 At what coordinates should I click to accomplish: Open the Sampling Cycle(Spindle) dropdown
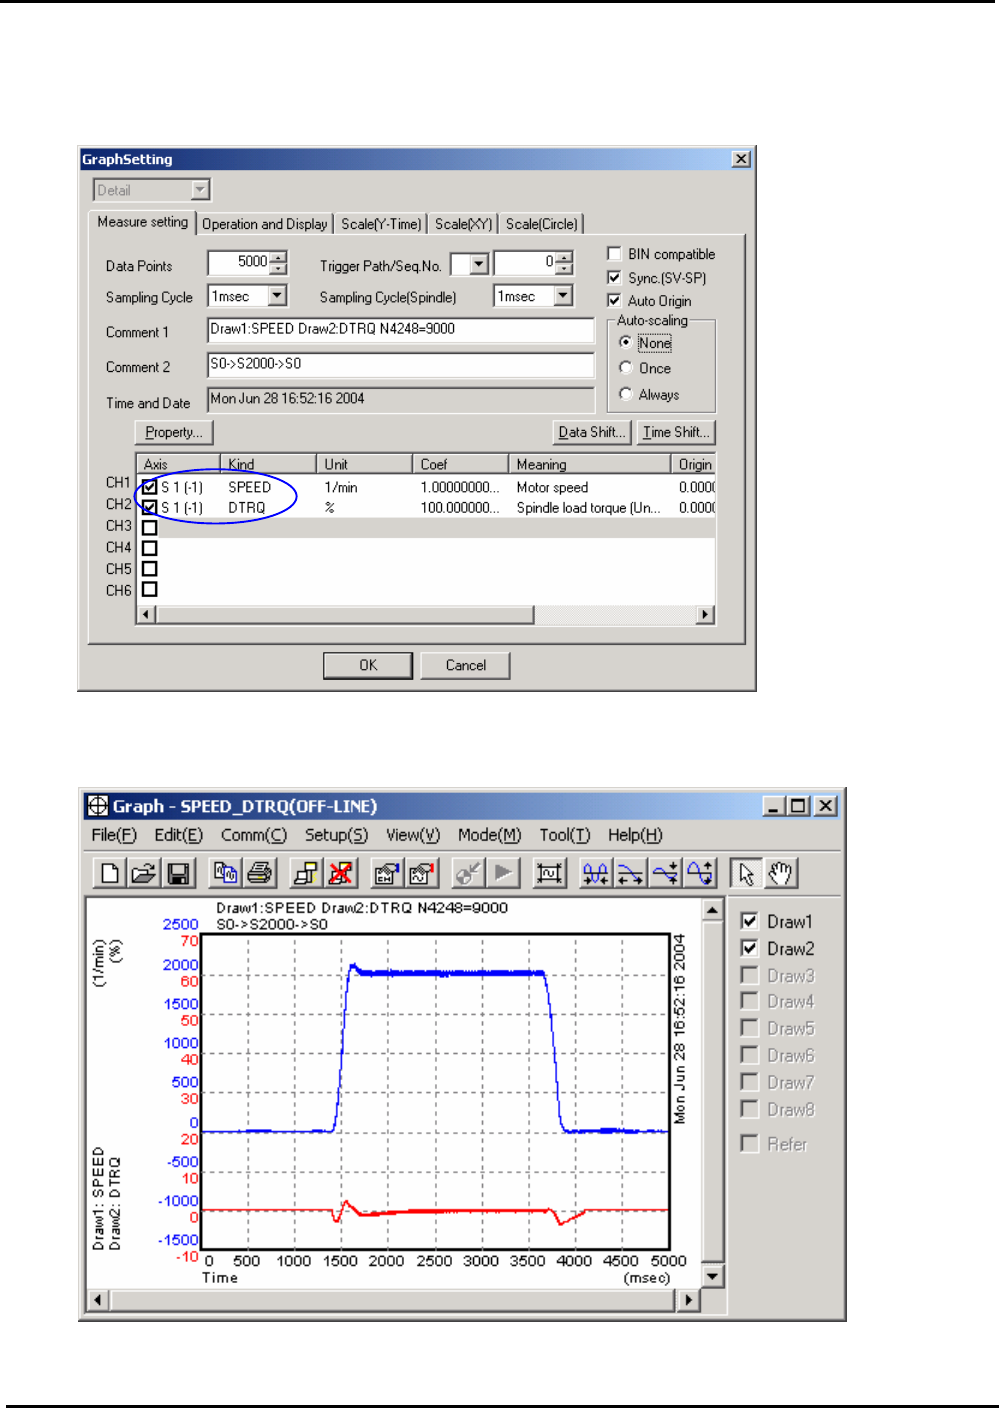563,296
